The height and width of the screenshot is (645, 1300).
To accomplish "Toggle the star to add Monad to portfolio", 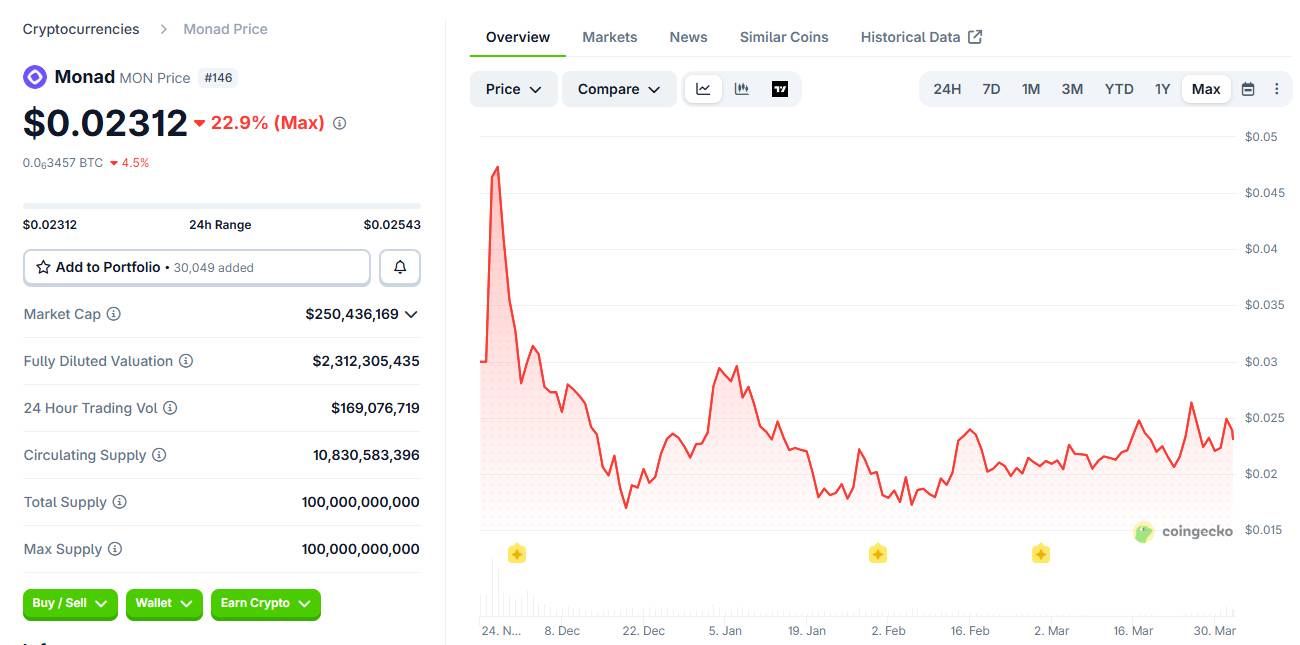I will (42, 267).
